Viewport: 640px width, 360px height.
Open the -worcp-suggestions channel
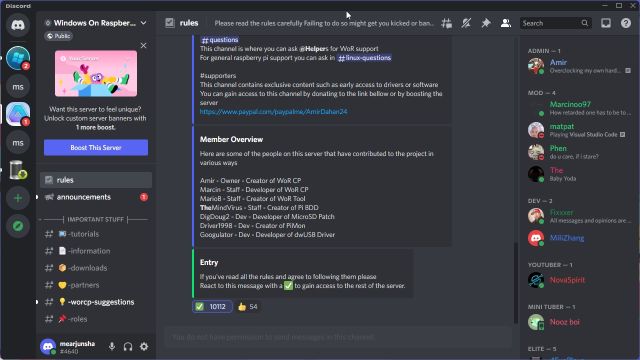[x=96, y=302]
